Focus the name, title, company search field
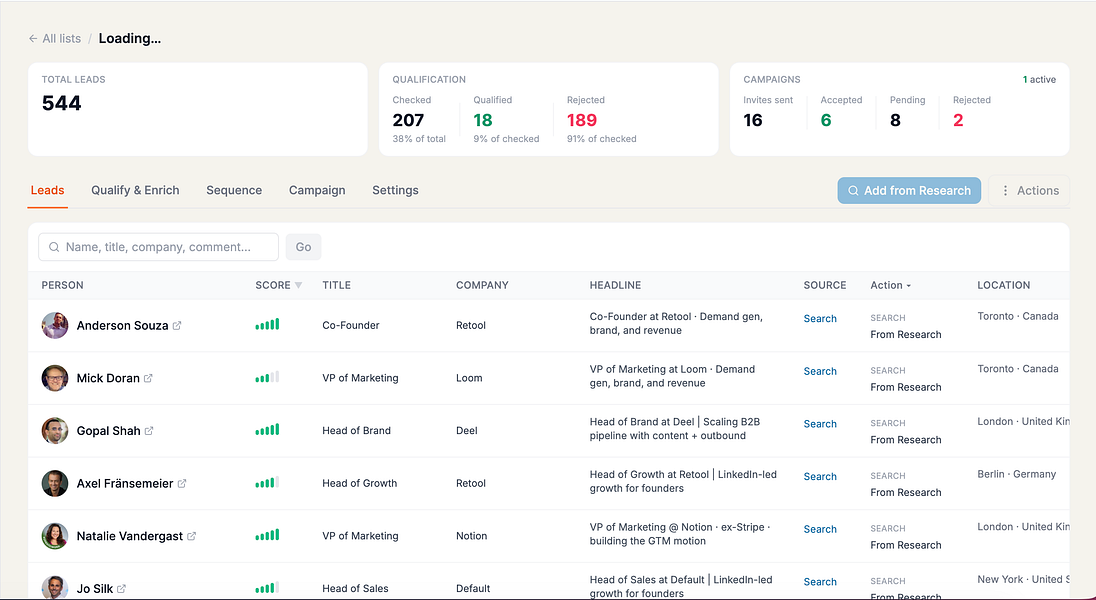The height and width of the screenshot is (600, 1096). pos(159,247)
